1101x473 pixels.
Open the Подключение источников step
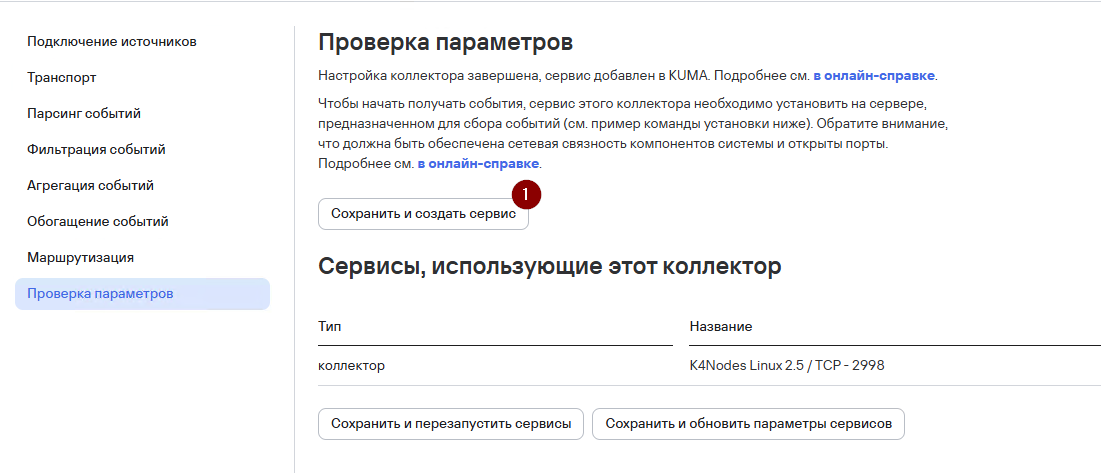click(x=112, y=41)
